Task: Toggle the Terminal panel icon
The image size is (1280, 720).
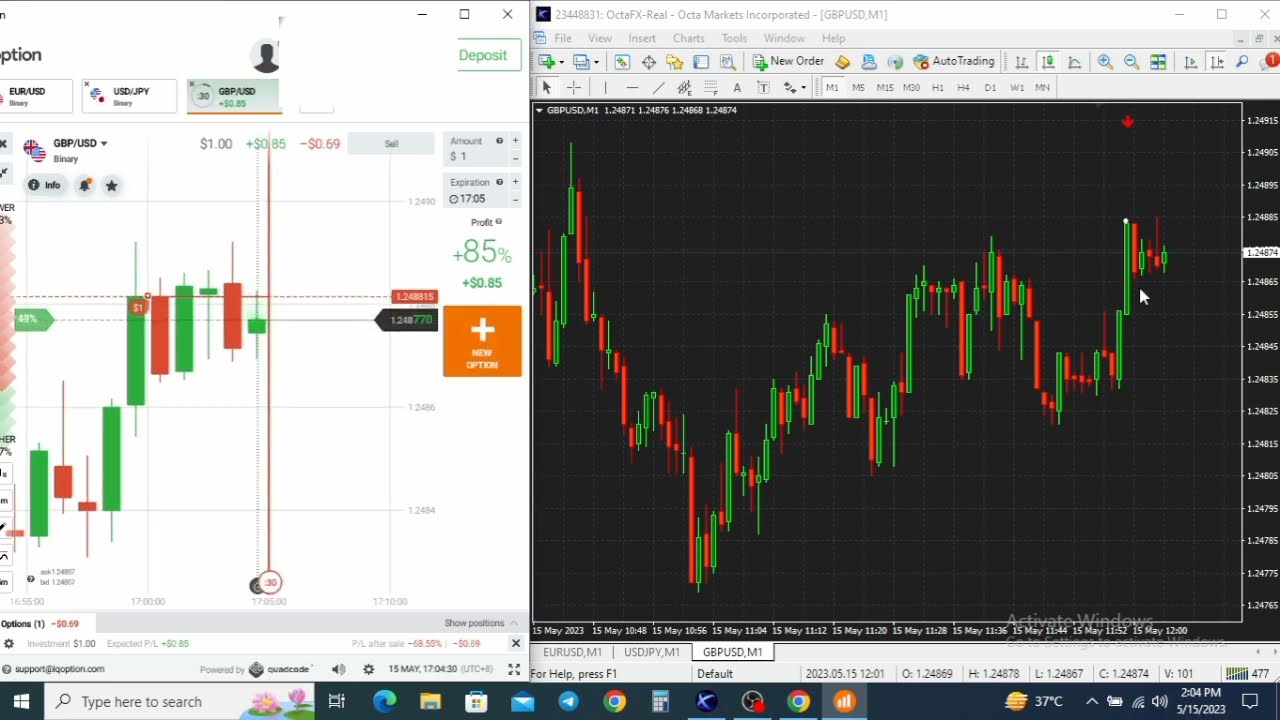Action: coord(701,61)
